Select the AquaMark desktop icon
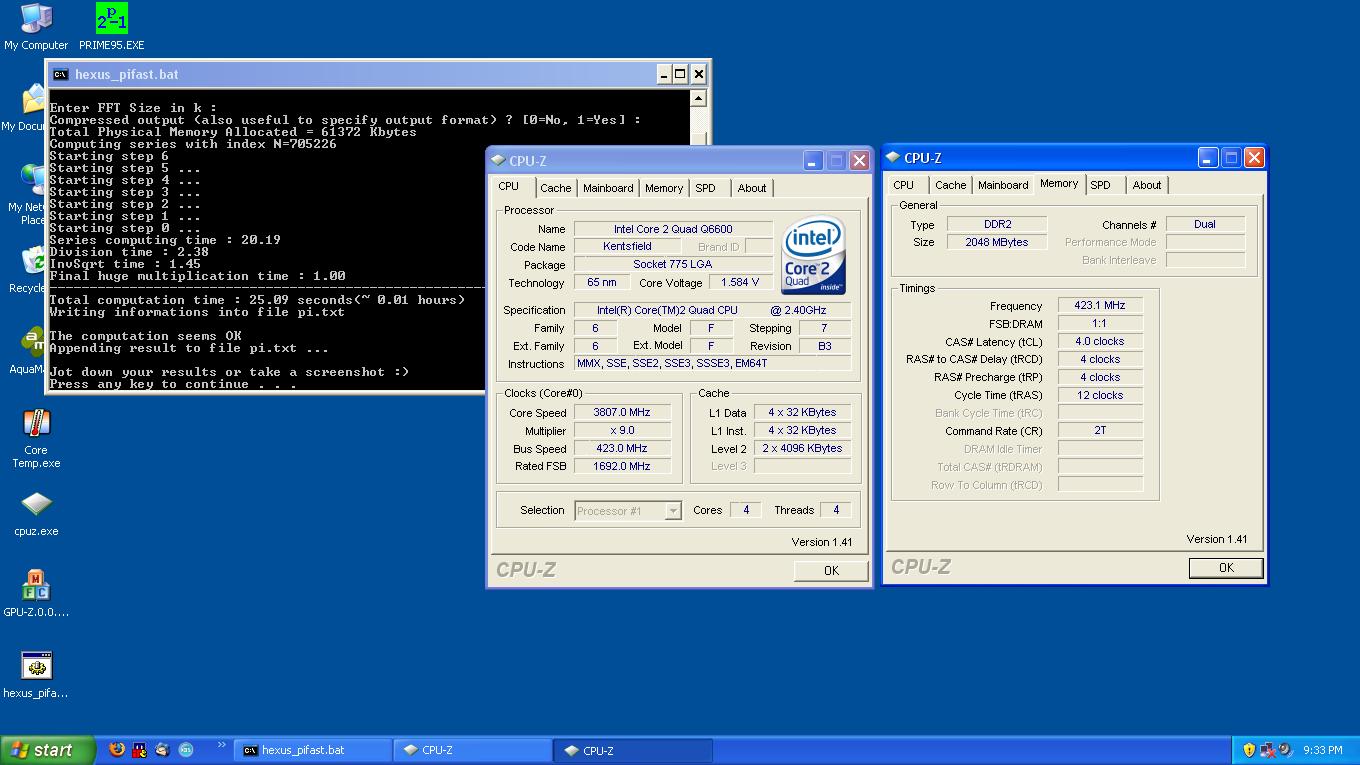Image resolution: width=1360 pixels, height=765 pixels. tap(32, 343)
